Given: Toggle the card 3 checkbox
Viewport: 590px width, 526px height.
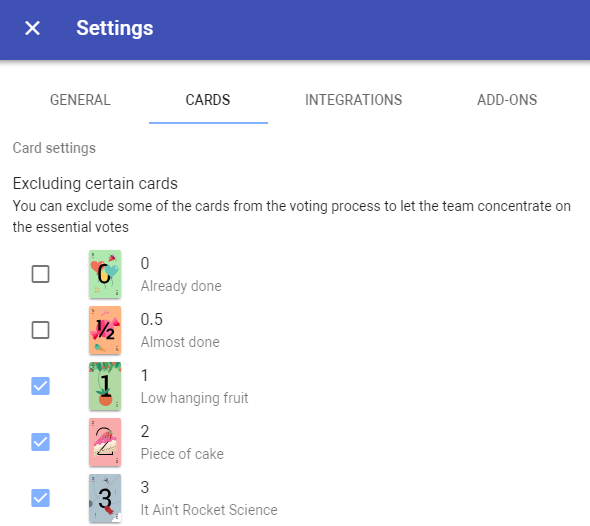Looking at the screenshot, I should pyautogui.click(x=40, y=498).
